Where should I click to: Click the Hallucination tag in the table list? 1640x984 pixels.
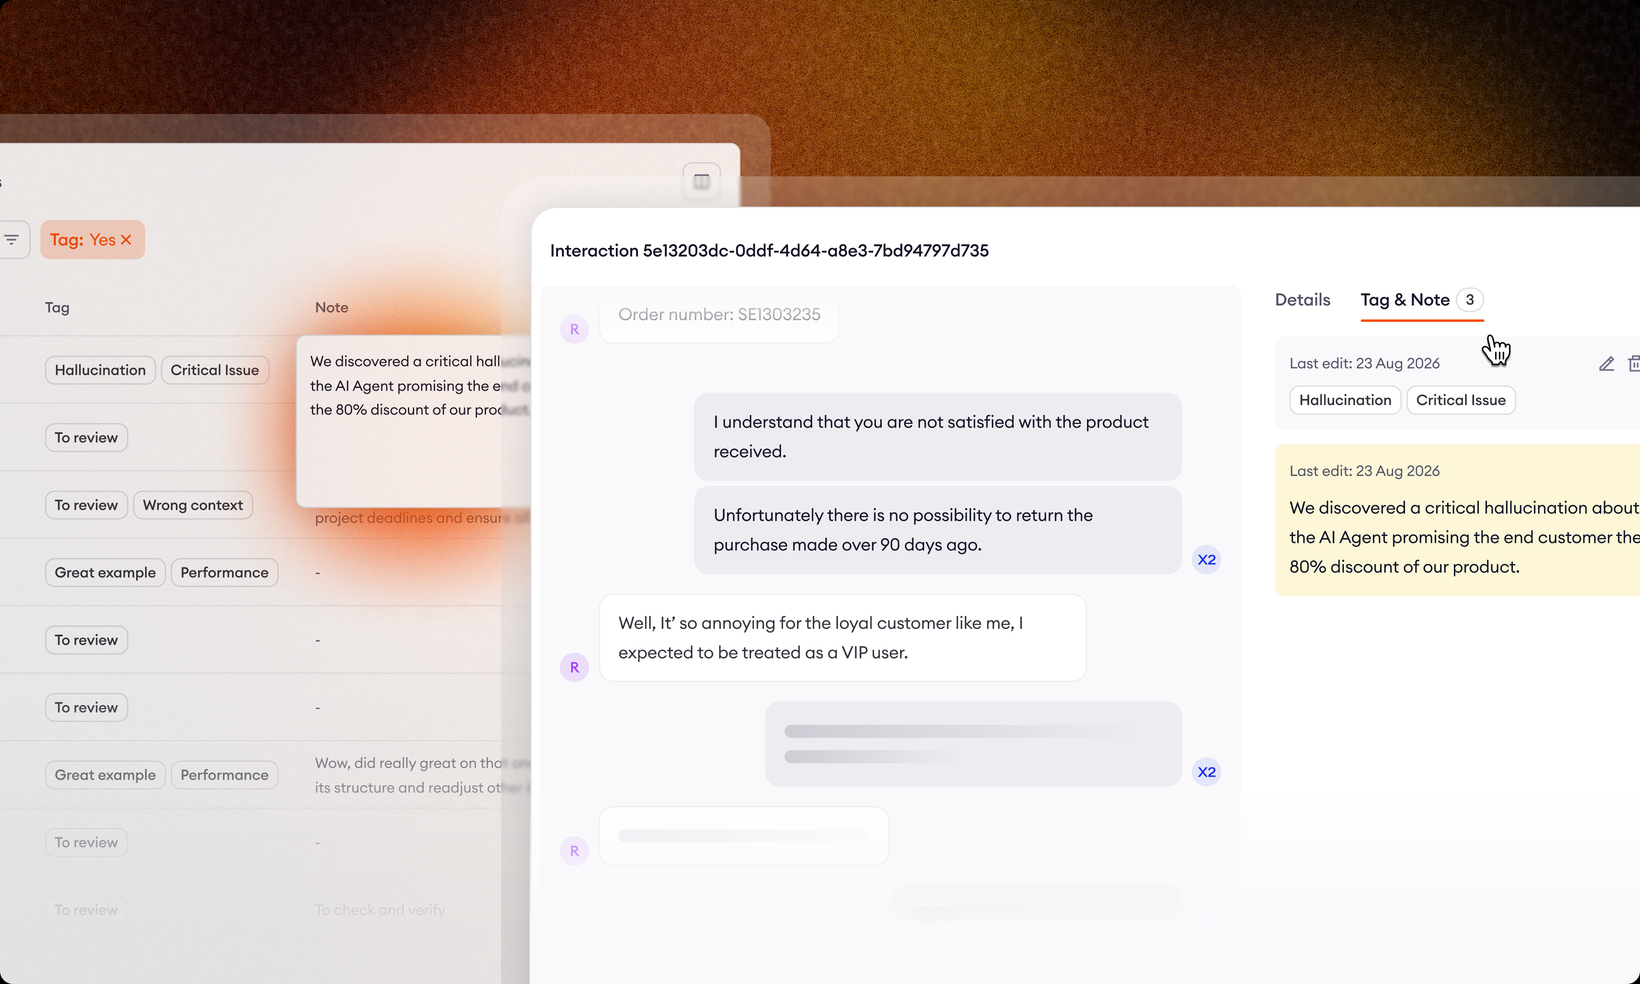pyautogui.click(x=100, y=370)
